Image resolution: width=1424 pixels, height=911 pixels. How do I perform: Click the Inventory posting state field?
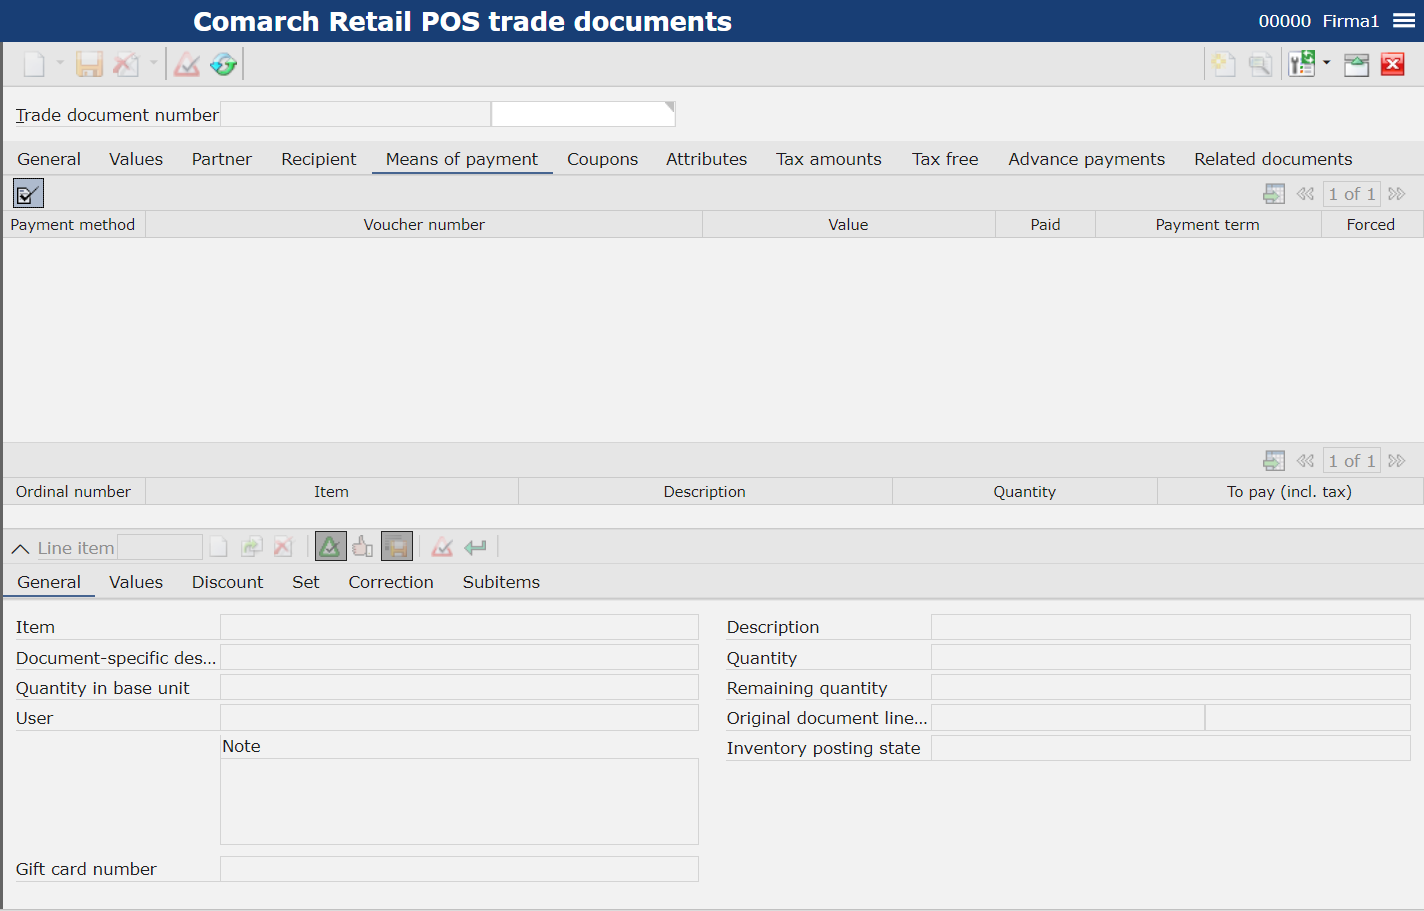(1171, 747)
